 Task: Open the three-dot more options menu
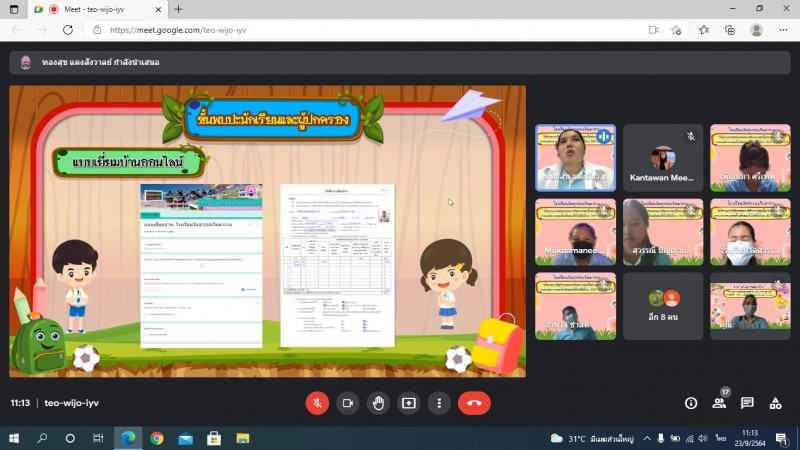(439, 403)
